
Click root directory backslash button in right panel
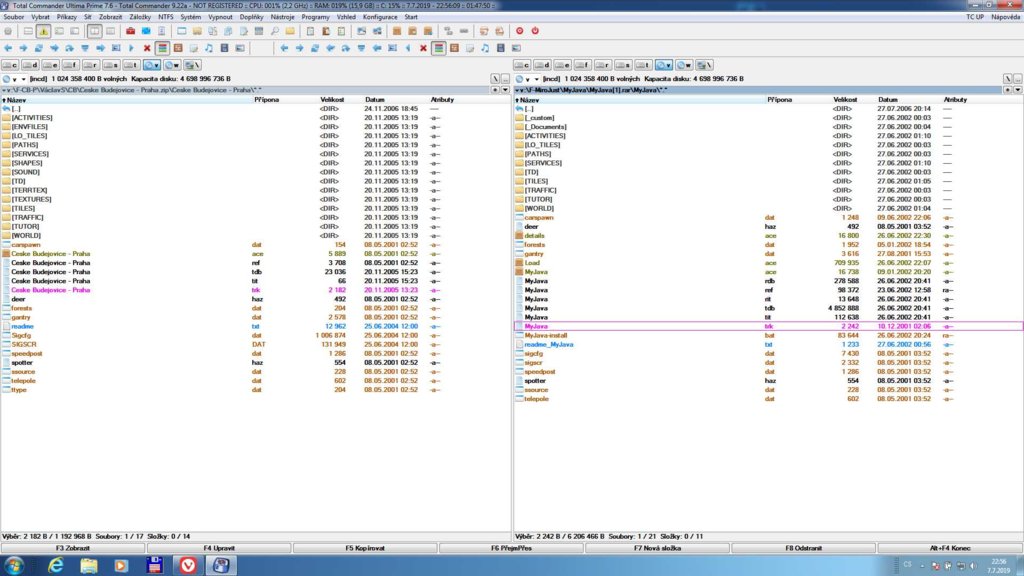(x=1008, y=78)
